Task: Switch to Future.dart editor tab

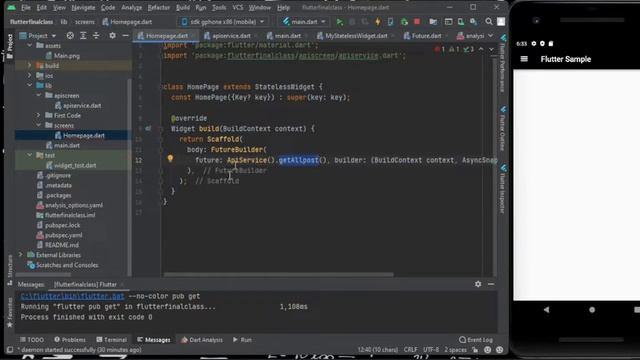Action: 426,36
